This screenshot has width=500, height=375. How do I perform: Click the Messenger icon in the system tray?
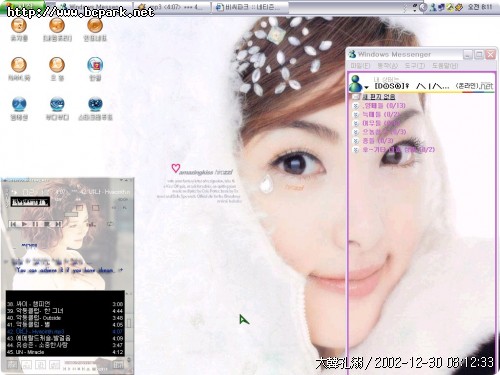(x=433, y=7)
